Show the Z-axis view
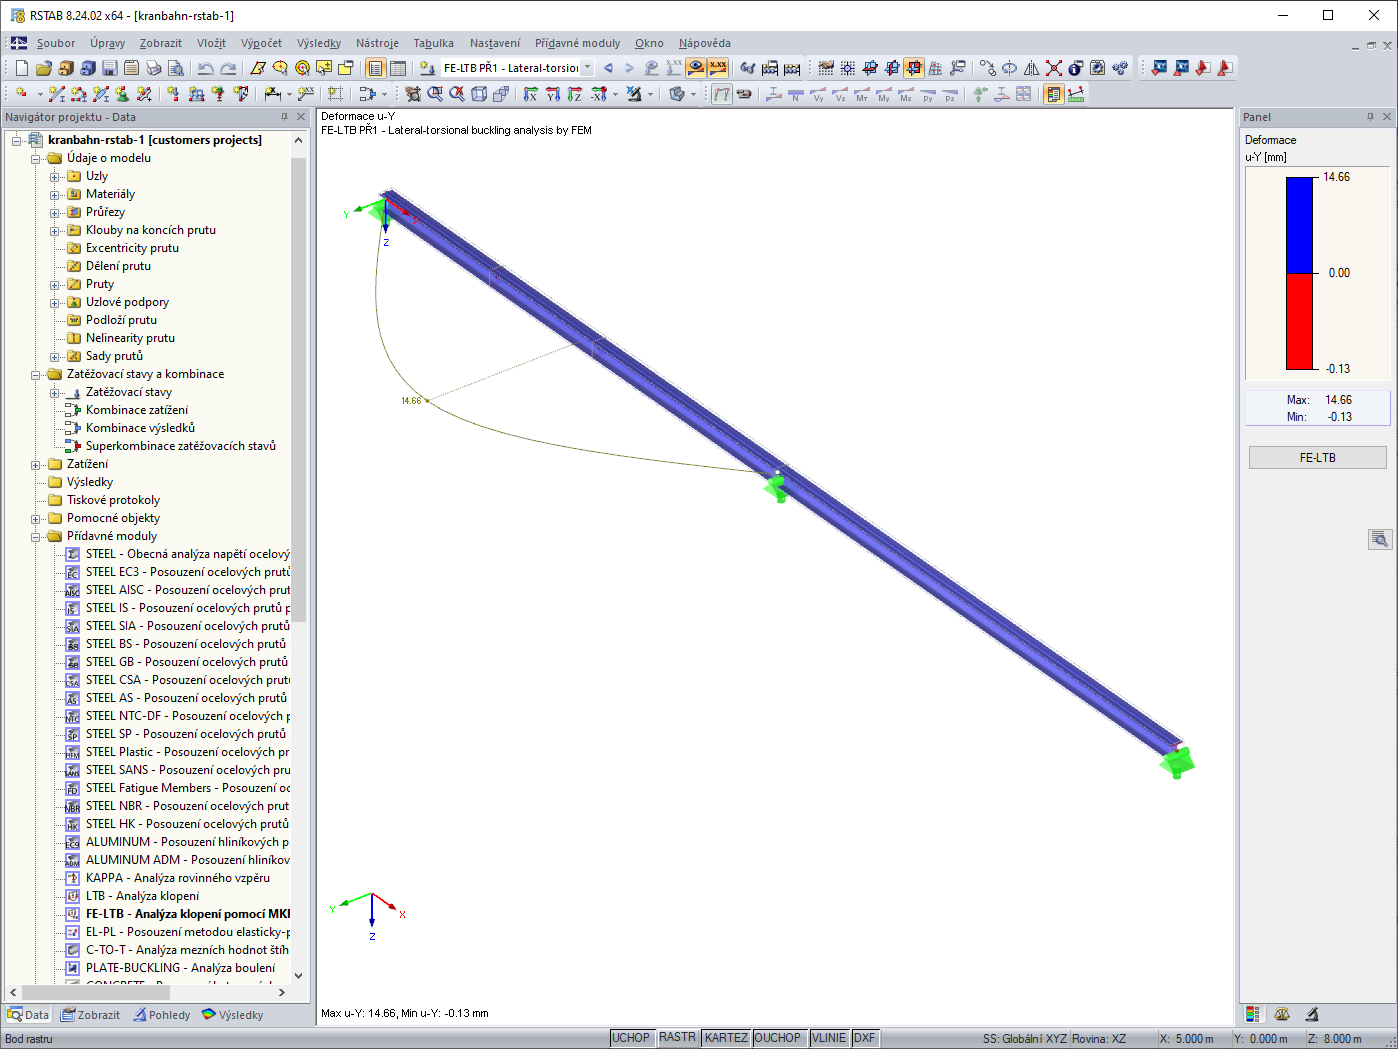The height and width of the screenshot is (1049, 1398). [574, 94]
